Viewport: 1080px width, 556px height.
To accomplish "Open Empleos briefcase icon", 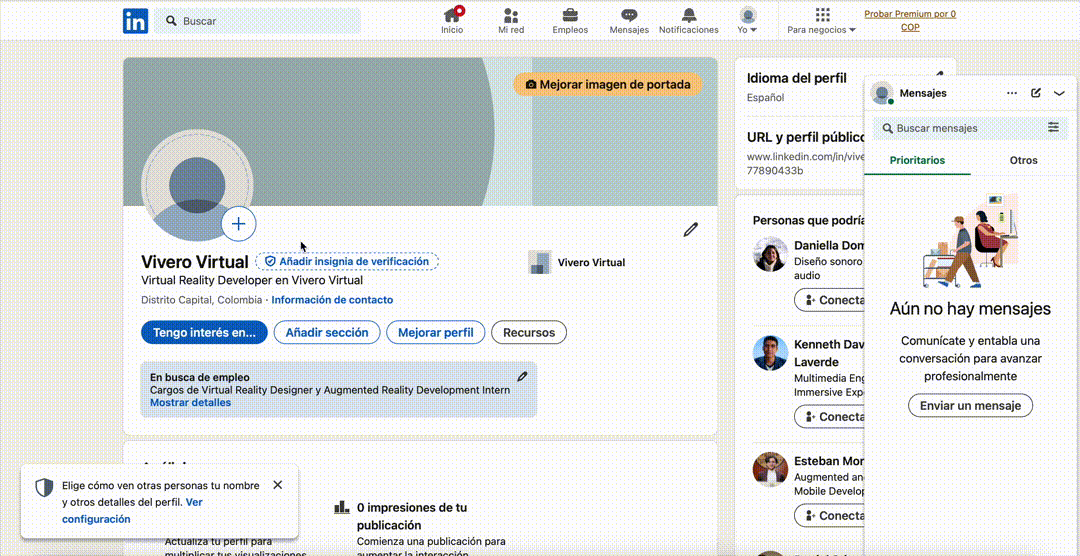I will point(570,21).
